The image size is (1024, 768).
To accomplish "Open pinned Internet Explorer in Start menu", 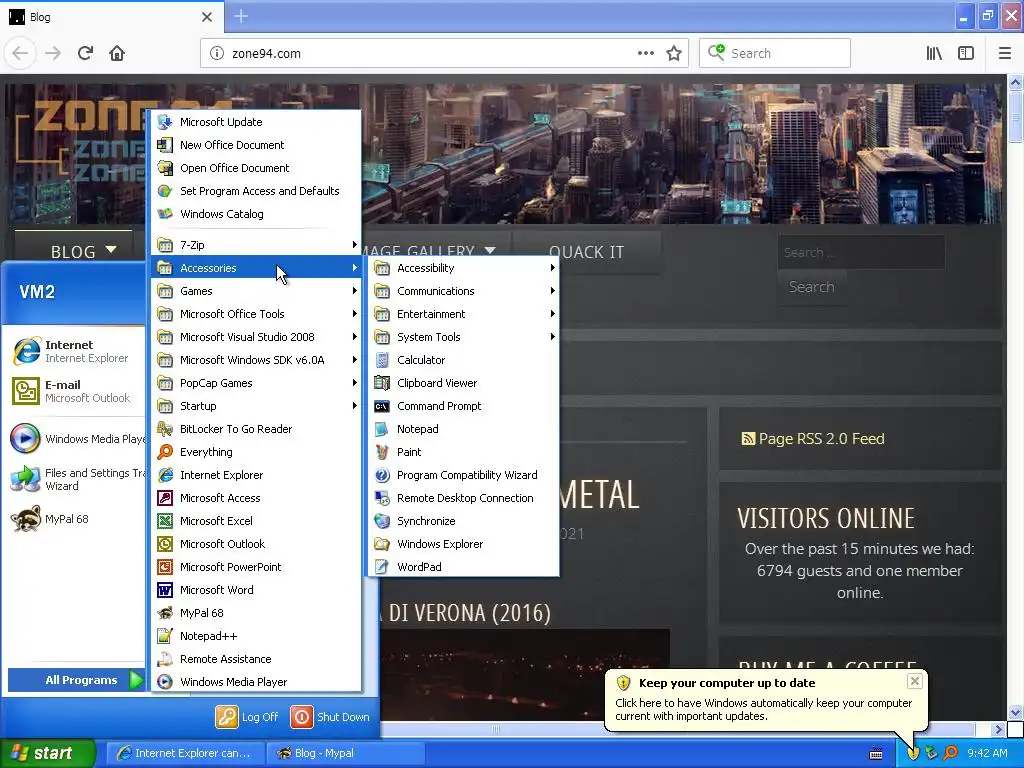I will pos(76,351).
